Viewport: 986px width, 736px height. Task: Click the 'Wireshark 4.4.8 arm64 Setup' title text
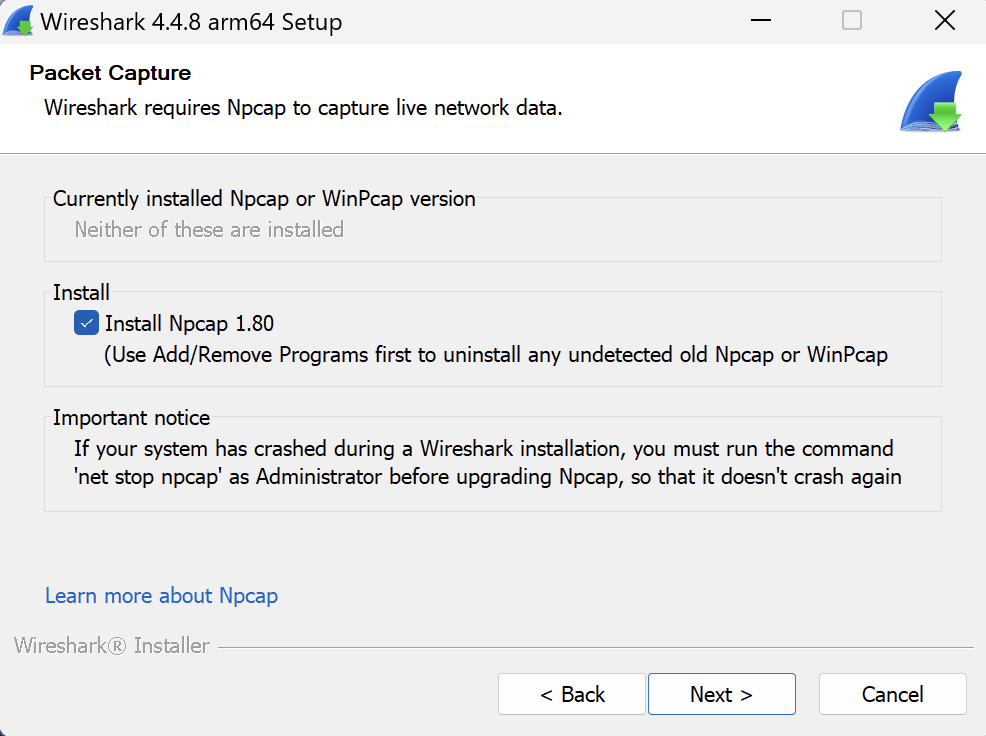[x=191, y=21]
